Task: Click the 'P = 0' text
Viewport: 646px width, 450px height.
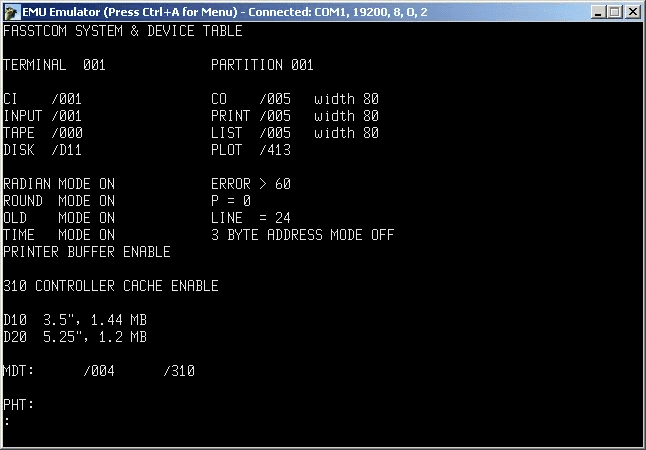Action: (231, 201)
